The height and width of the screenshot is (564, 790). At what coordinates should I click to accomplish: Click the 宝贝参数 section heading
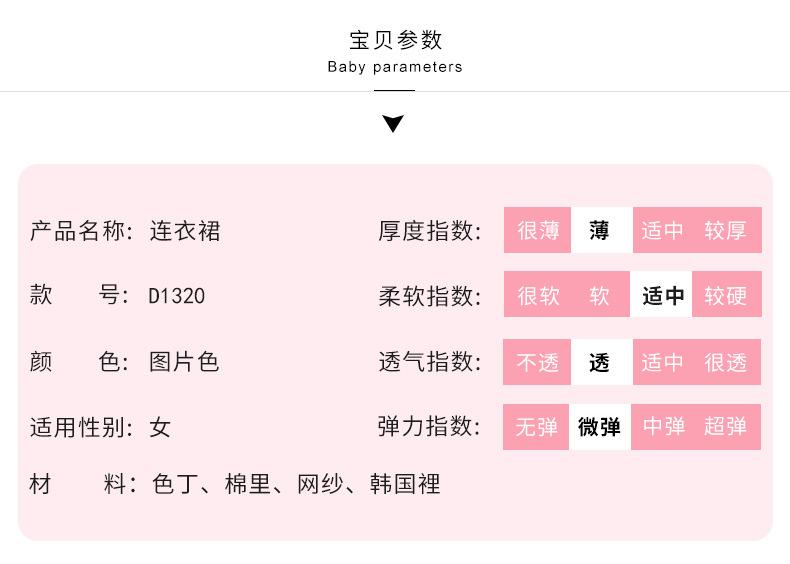click(x=395, y=40)
